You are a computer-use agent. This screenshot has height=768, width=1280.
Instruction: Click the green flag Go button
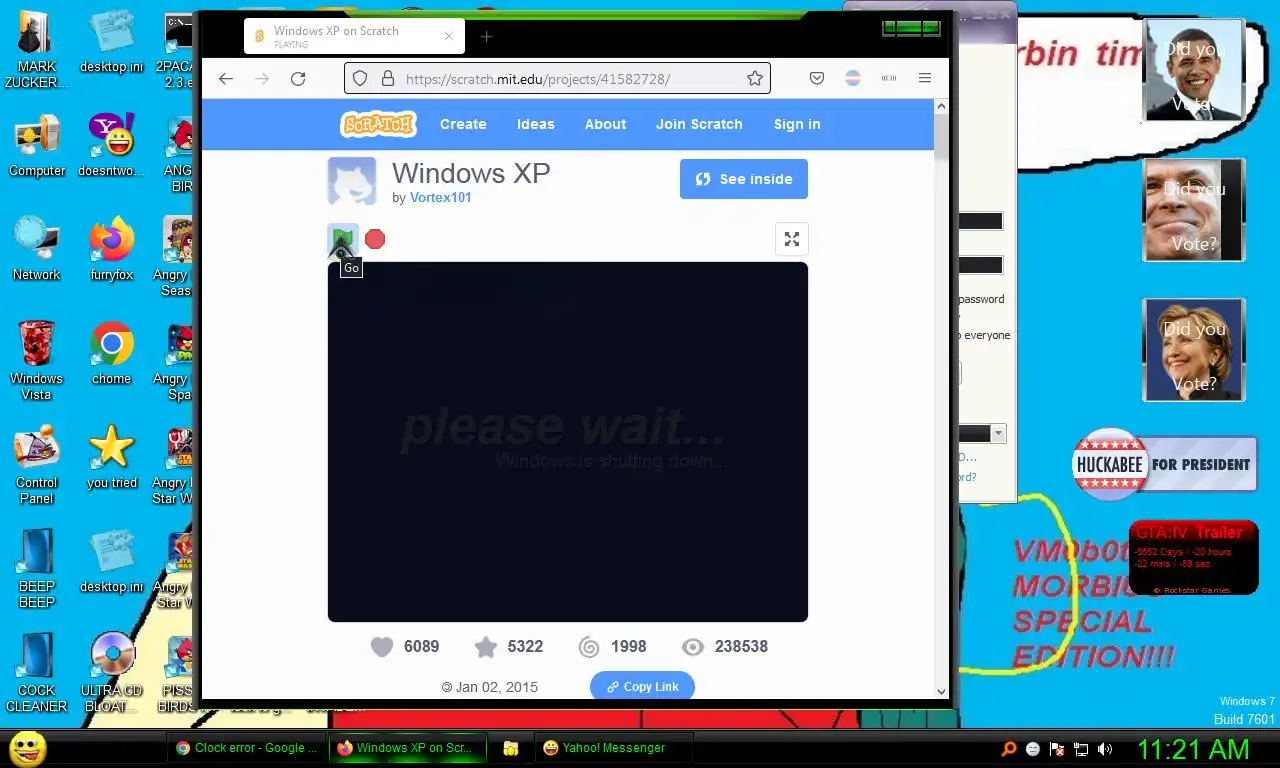click(342, 239)
